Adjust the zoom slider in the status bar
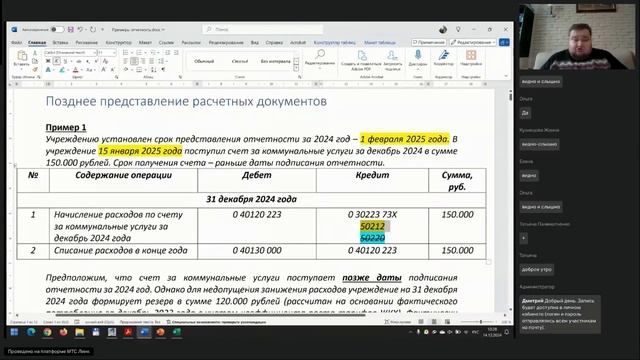Image resolution: width=640 pixels, height=360 pixels. (481, 322)
